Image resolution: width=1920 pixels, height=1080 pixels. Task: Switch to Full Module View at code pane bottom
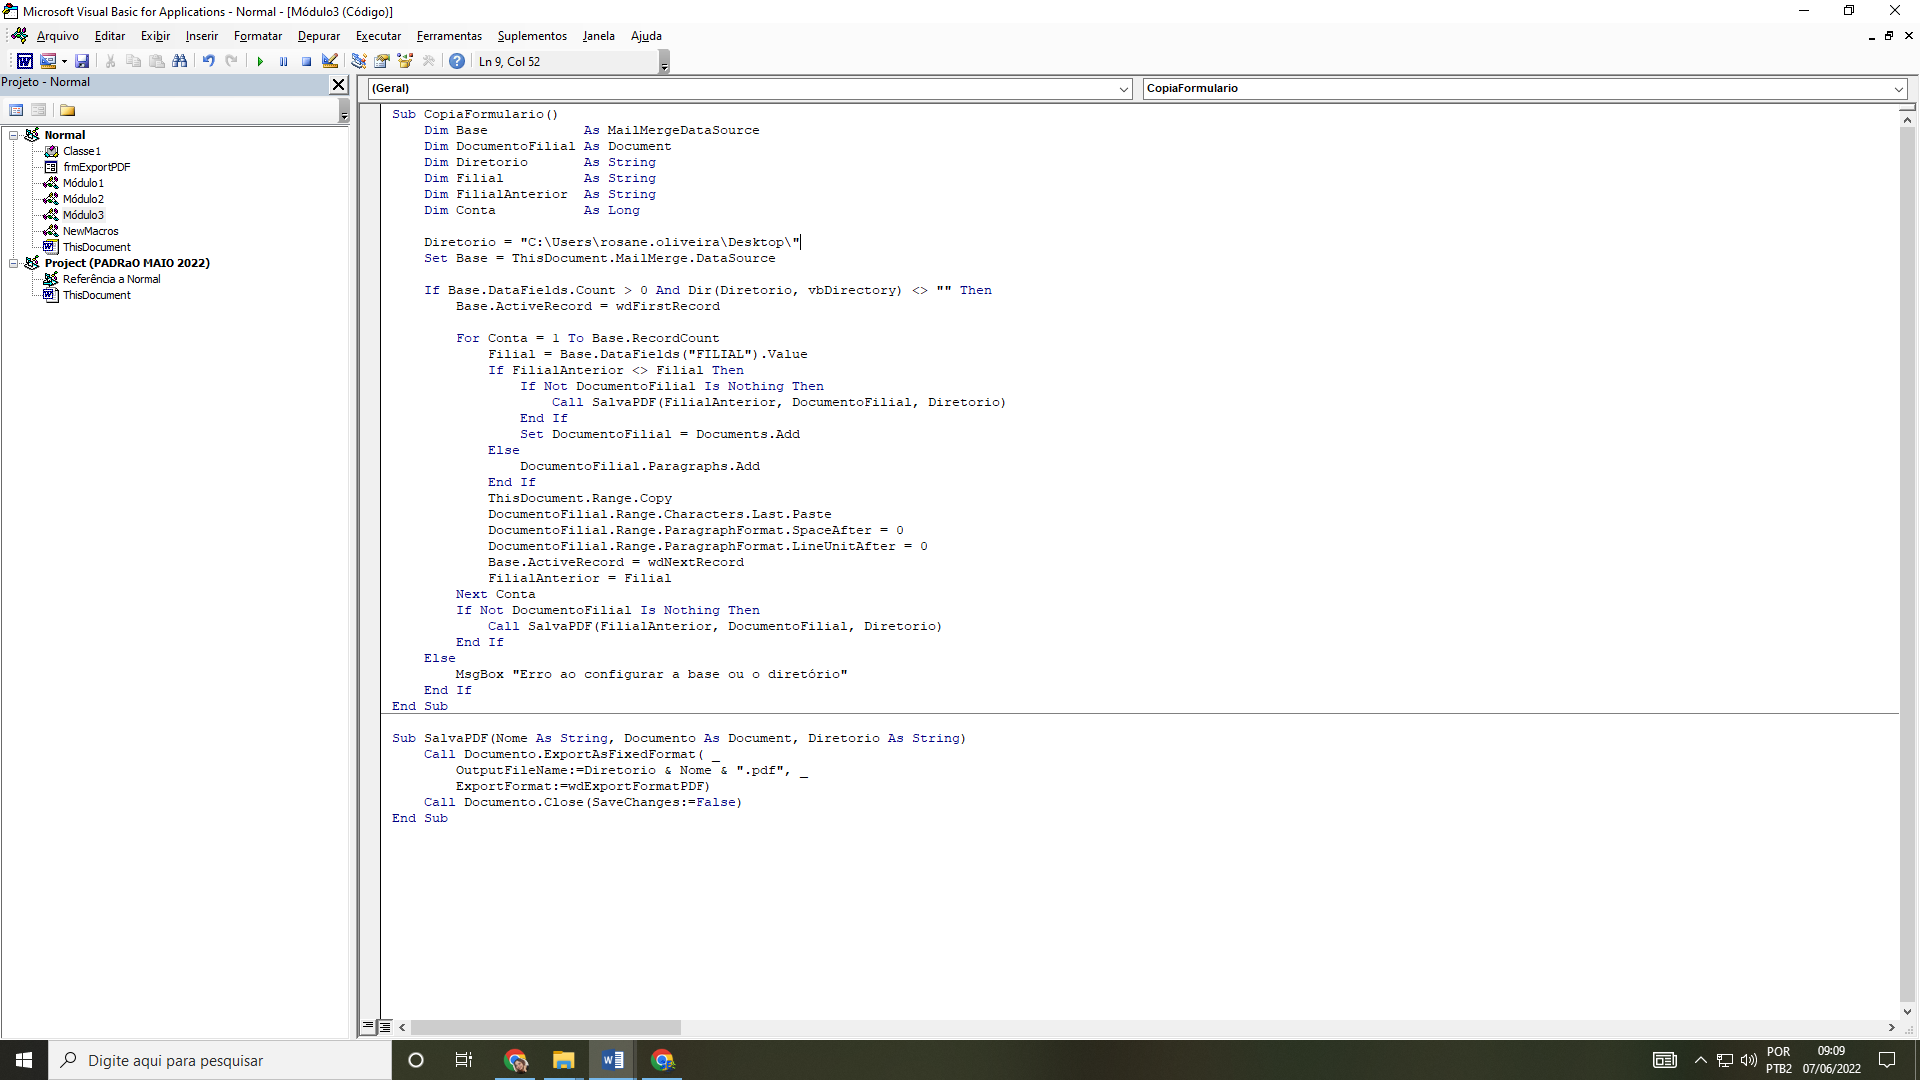[385, 1027]
